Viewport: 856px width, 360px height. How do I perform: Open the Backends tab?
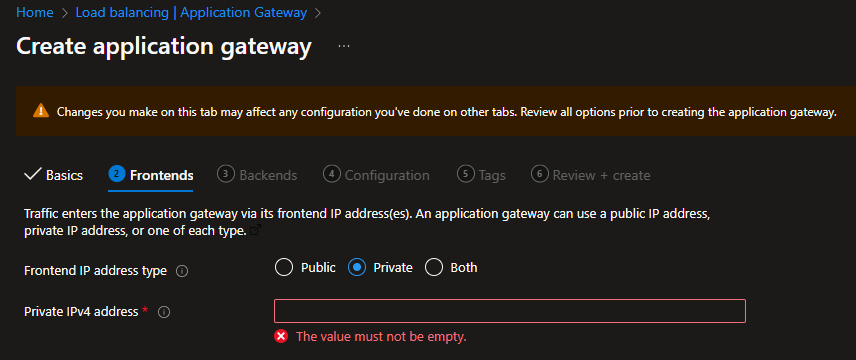pyautogui.click(x=257, y=175)
